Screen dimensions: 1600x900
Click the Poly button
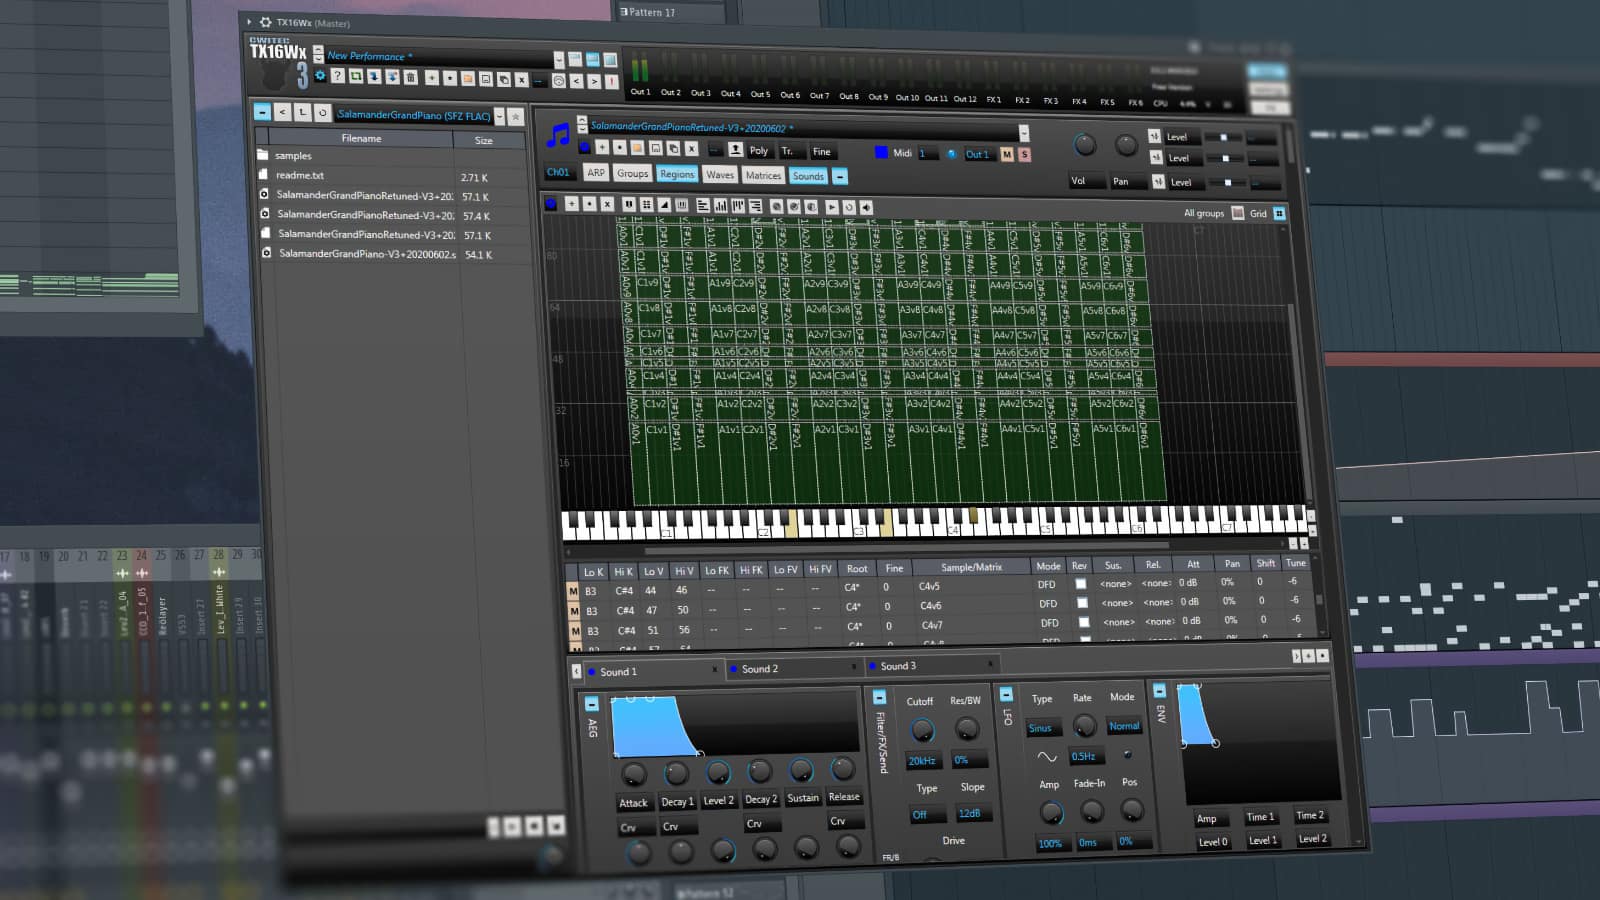(x=760, y=151)
